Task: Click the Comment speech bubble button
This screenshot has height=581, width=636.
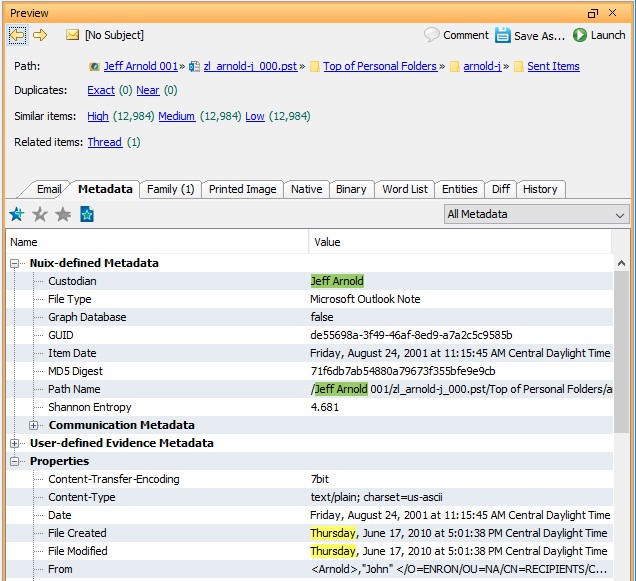Action: pos(456,35)
